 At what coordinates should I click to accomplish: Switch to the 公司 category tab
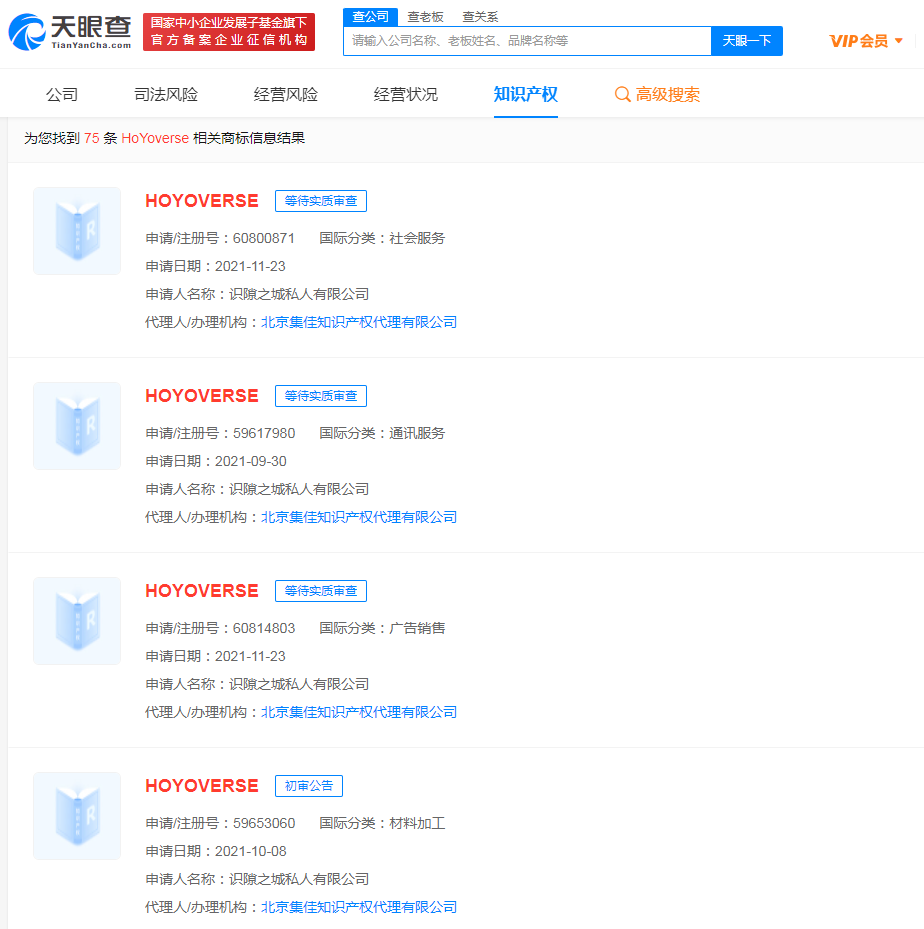pyautogui.click(x=62, y=94)
